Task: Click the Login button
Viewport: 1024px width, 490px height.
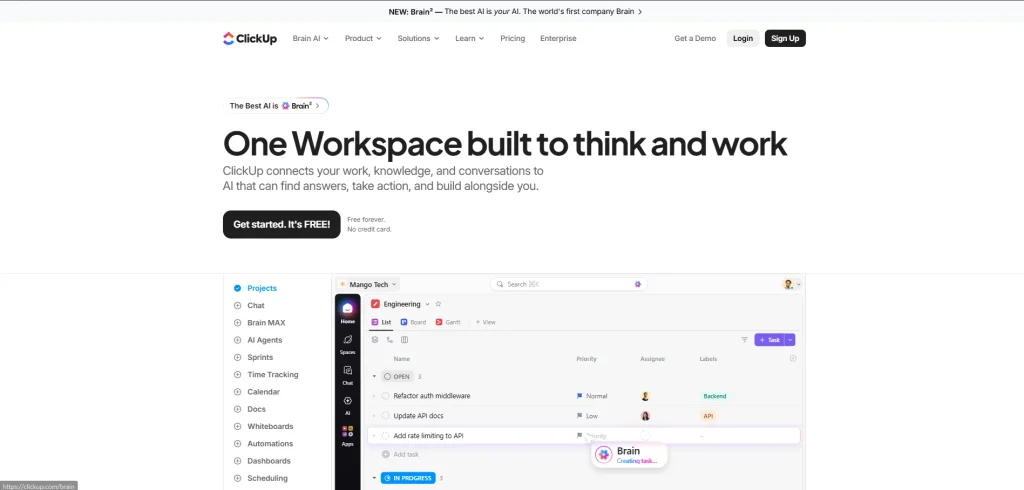Action: pos(743,39)
